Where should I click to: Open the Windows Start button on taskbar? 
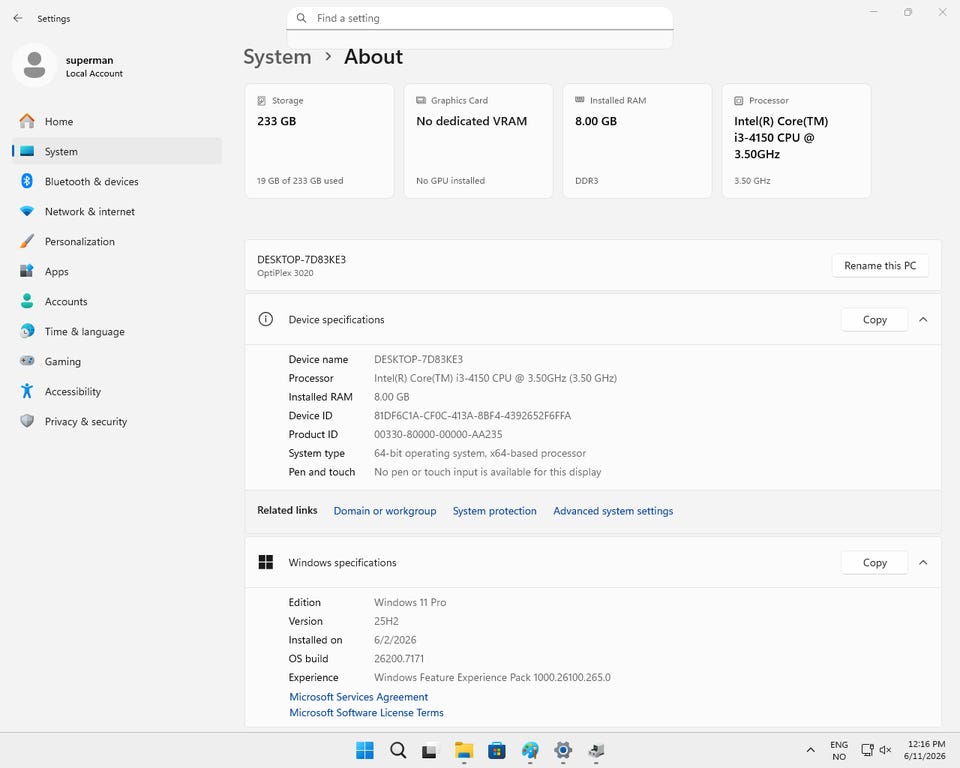365,750
